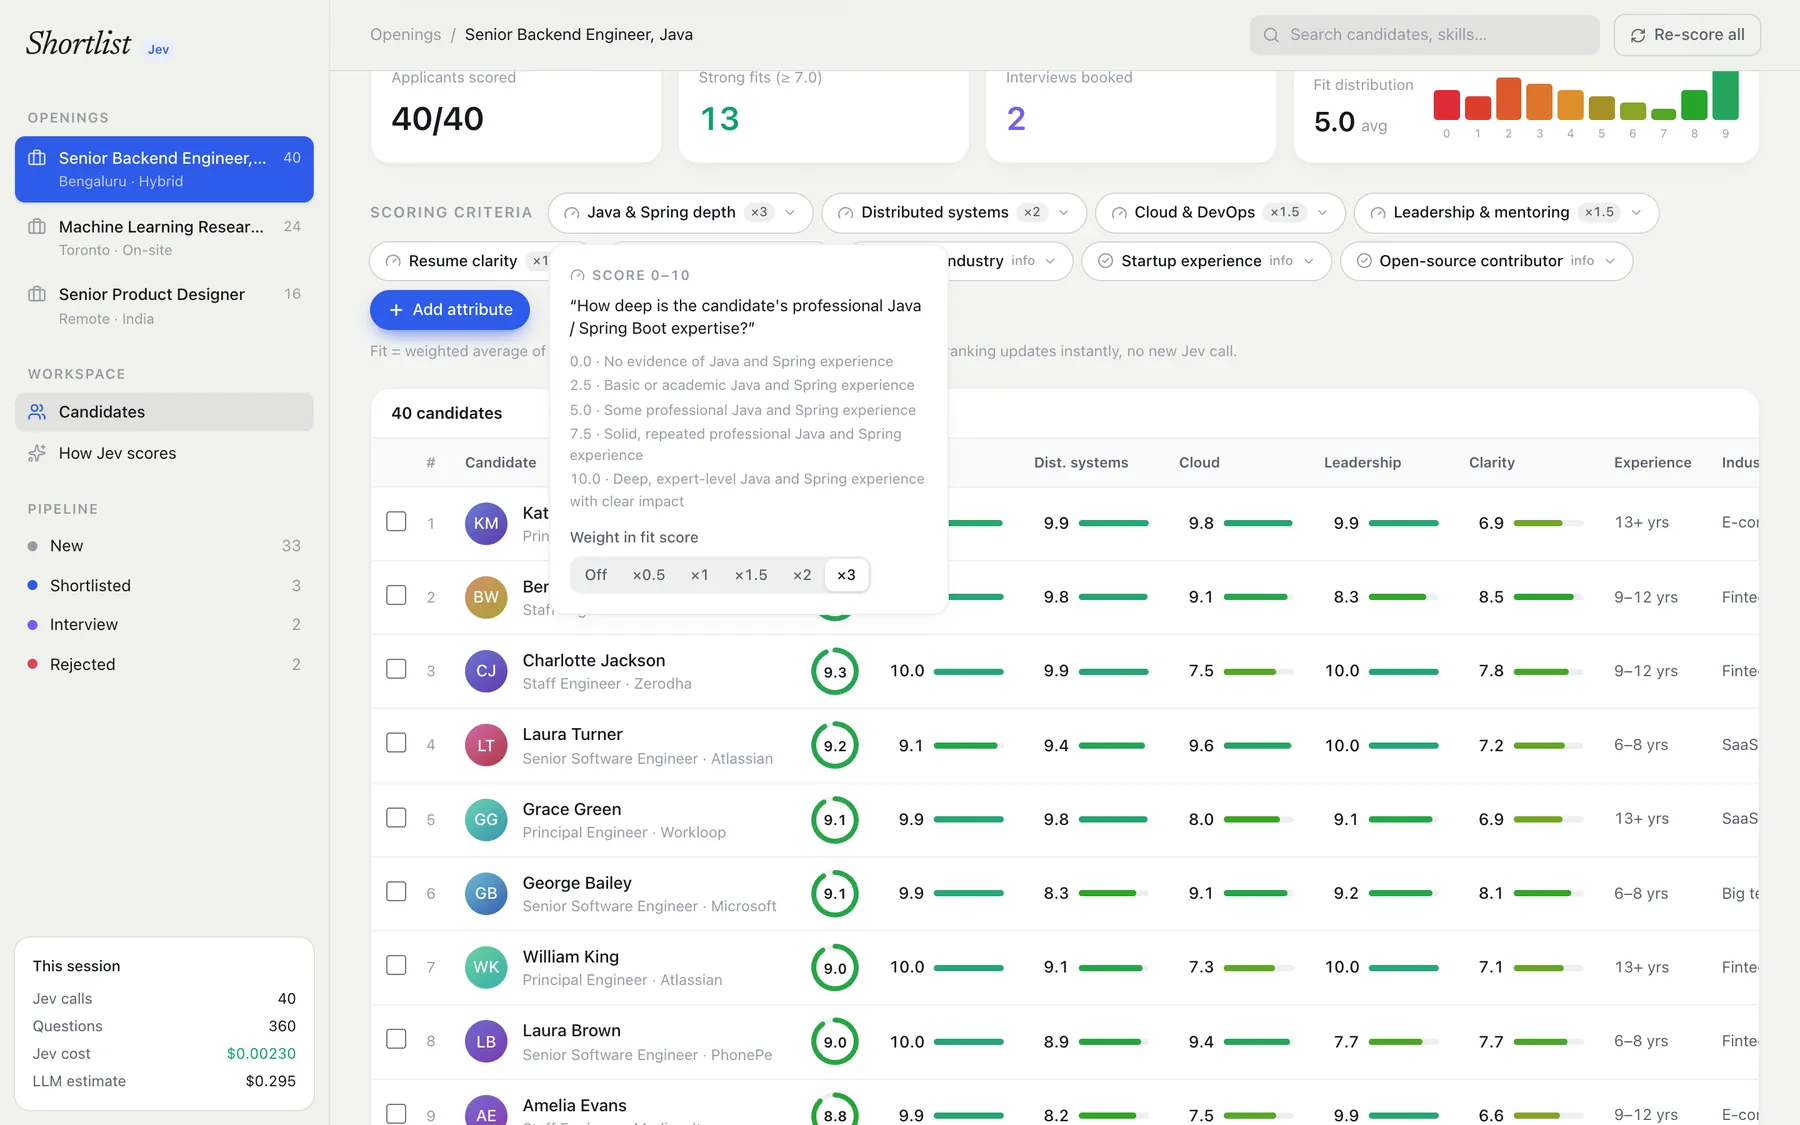The width and height of the screenshot is (1800, 1125).
Task: Click George Bailey's GB avatar
Action: pos(486,893)
